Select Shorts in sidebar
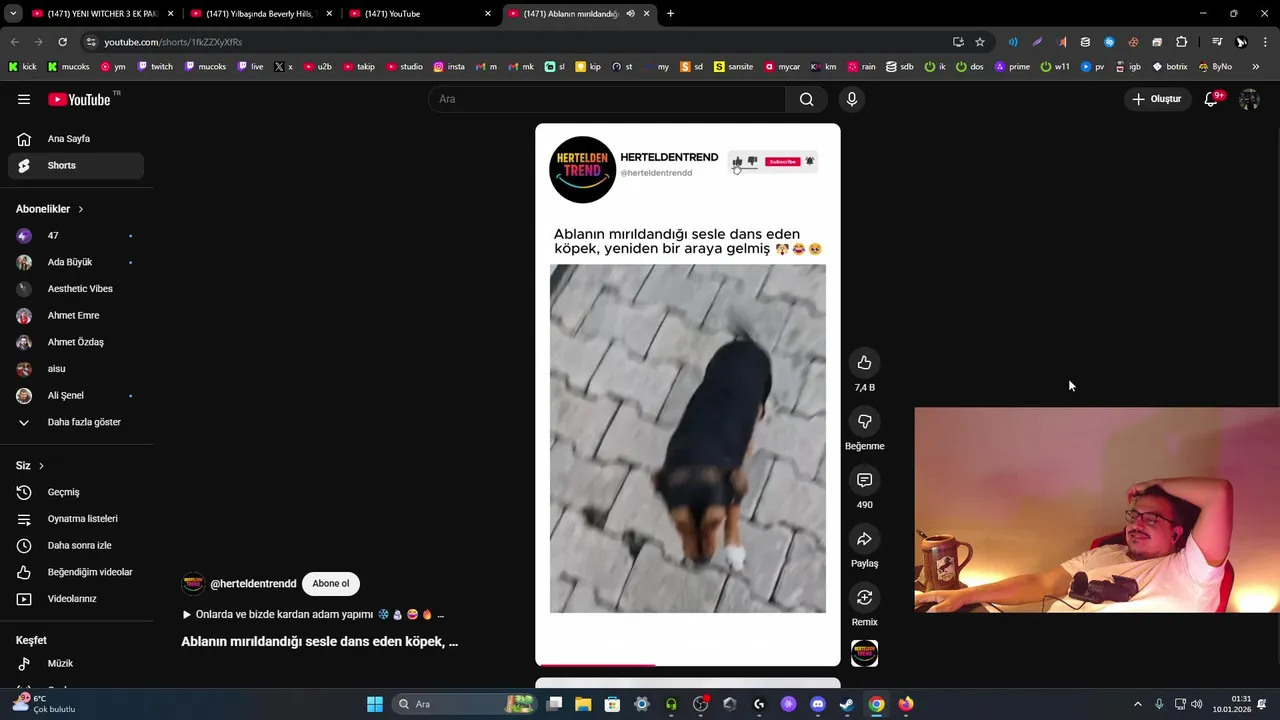This screenshot has height=720, width=1280. (76, 165)
